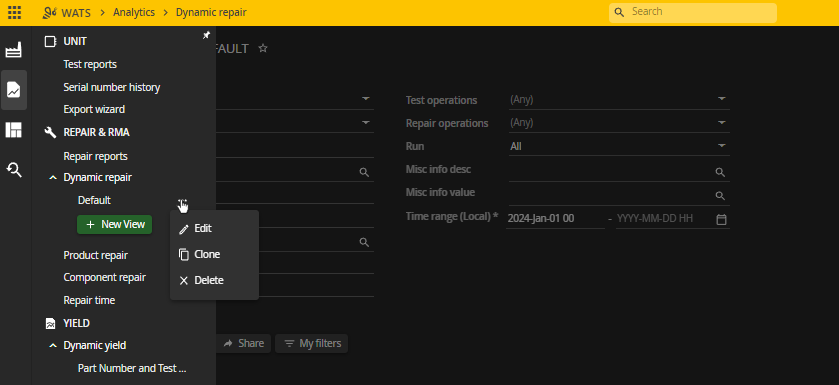
Task: Open the apps grid menu icon
Action: coord(14,12)
